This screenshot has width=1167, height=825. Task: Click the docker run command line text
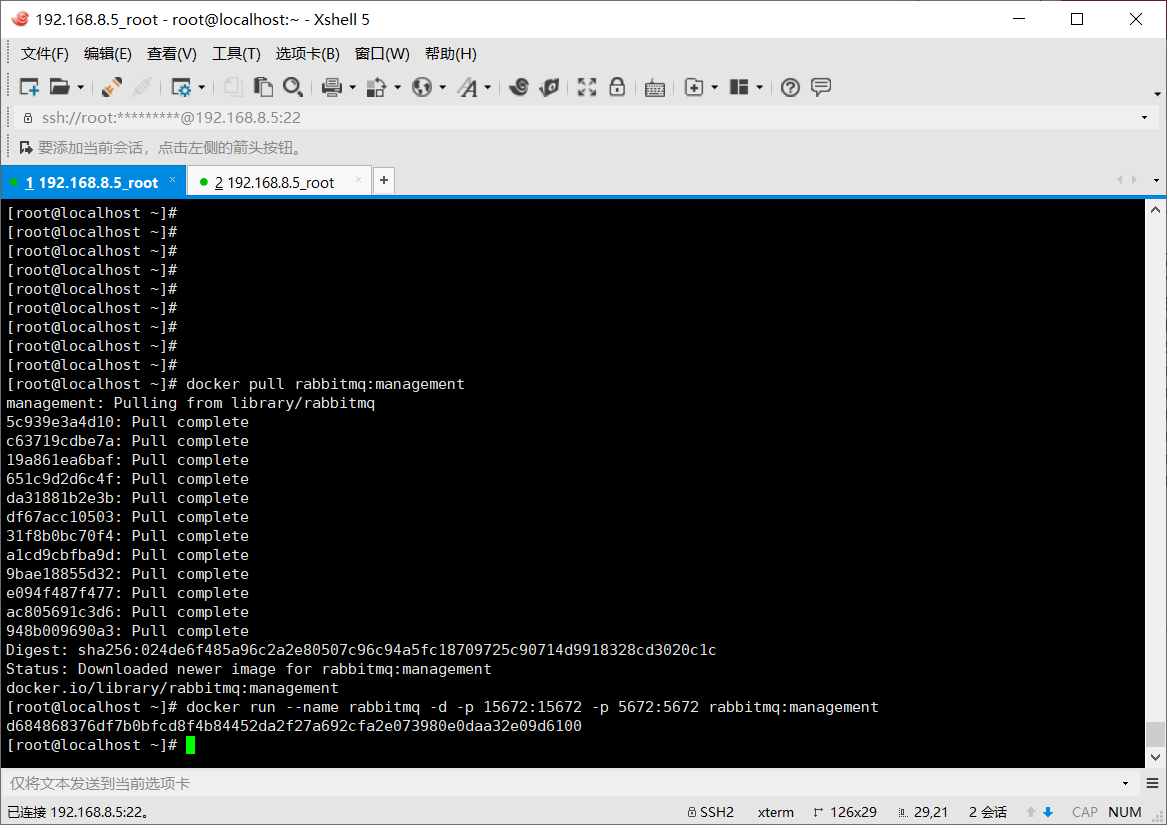point(532,707)
